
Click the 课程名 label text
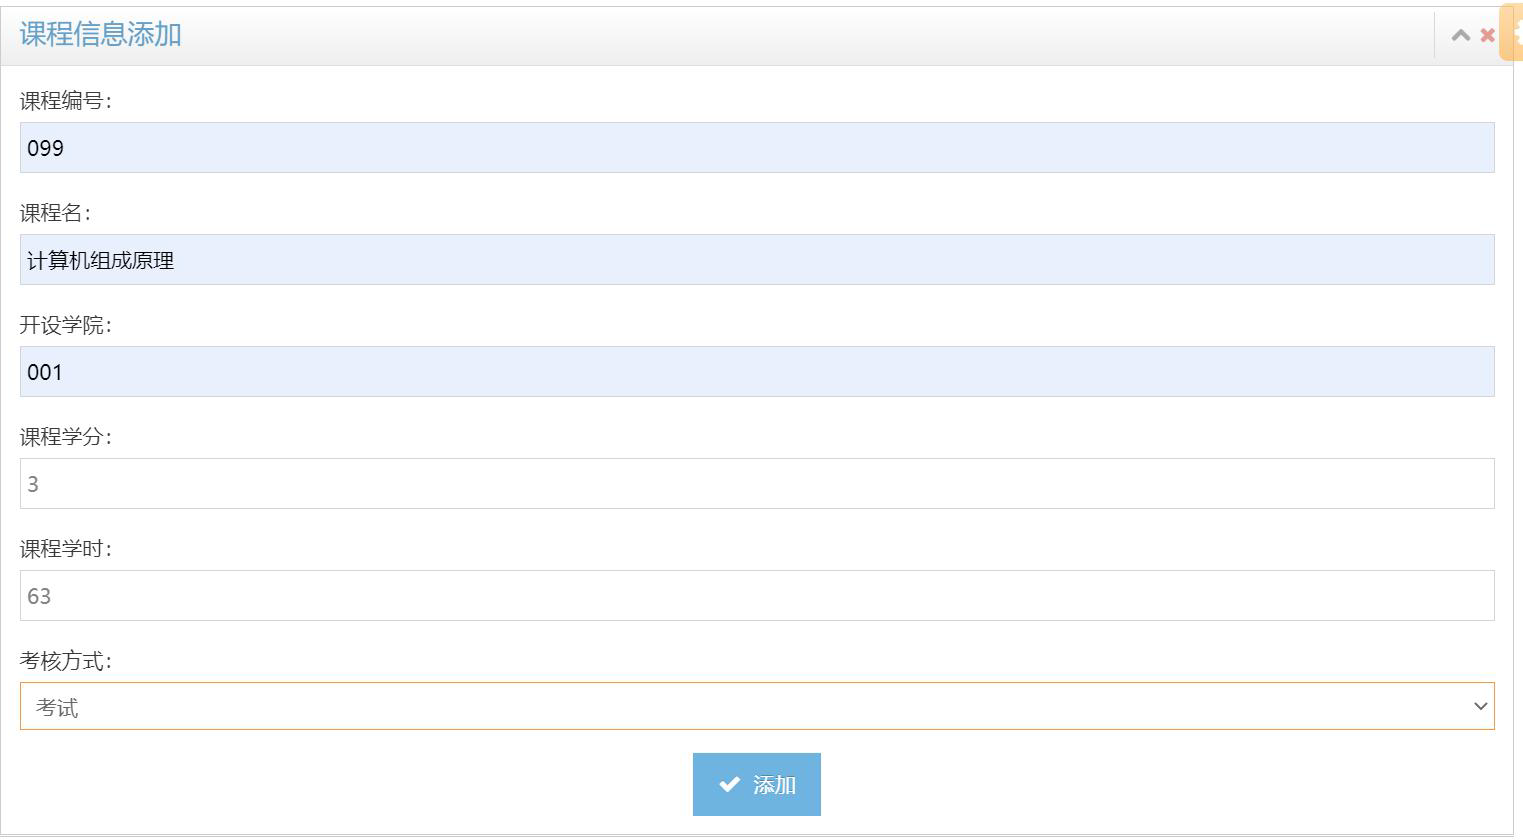coord(55,213)
